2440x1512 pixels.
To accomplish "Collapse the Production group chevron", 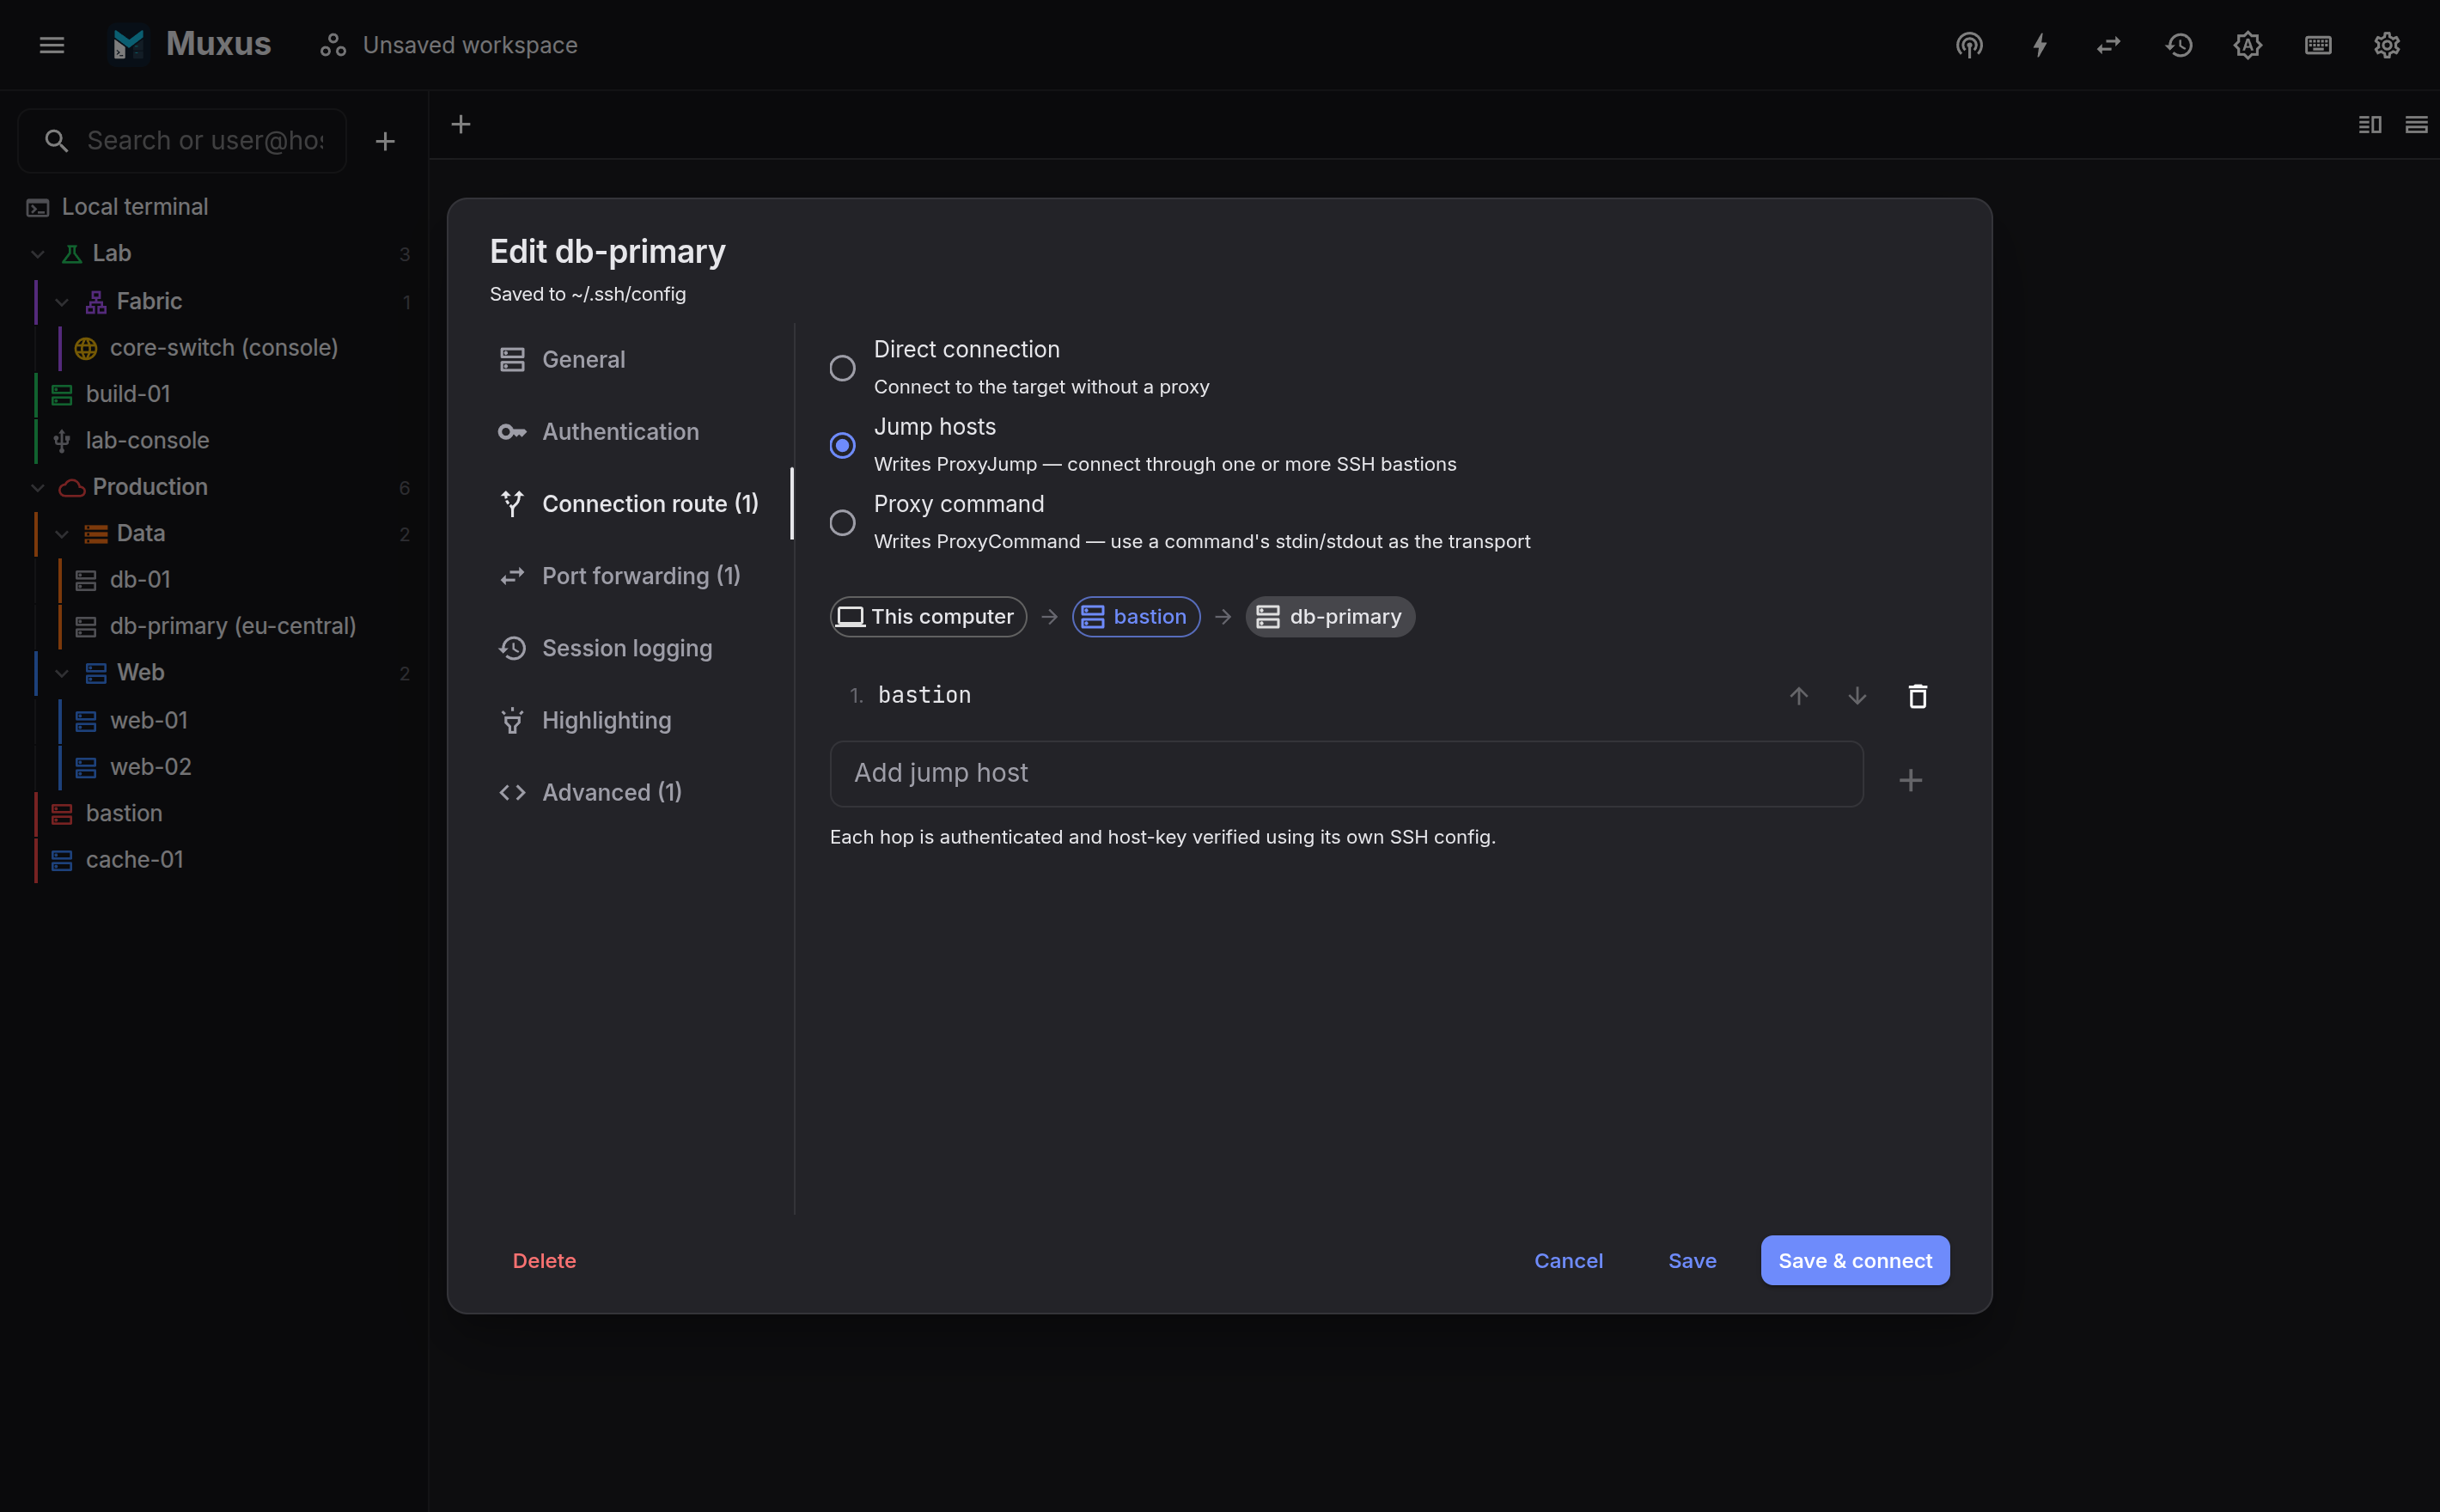I will point(38,488).
